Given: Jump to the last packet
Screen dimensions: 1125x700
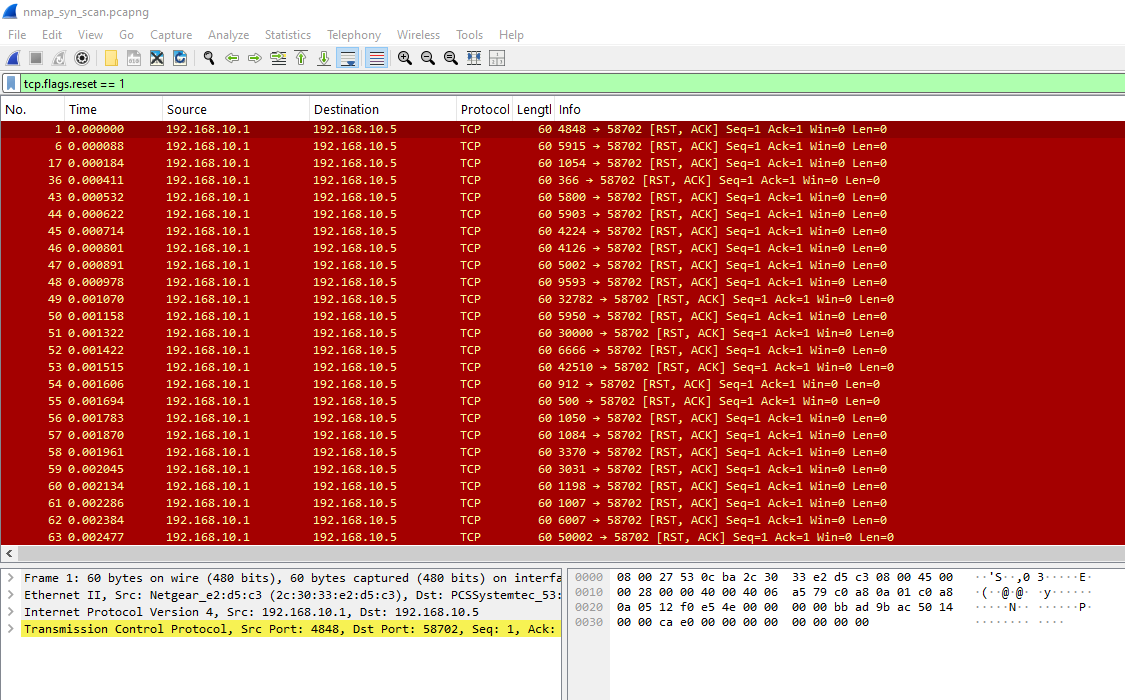Looking at the screenshot, I should coord(323,57).
